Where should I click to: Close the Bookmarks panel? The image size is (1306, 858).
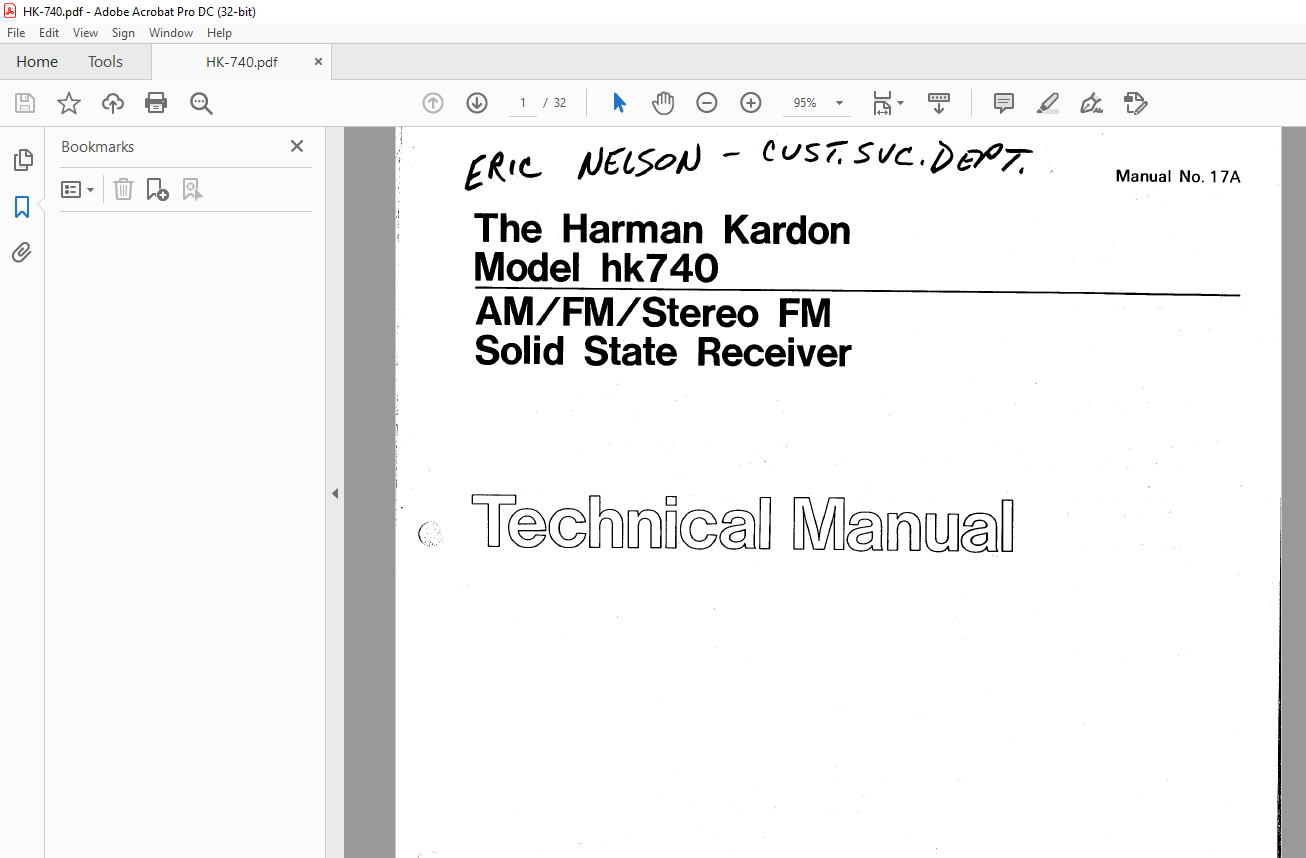[297, 146]
